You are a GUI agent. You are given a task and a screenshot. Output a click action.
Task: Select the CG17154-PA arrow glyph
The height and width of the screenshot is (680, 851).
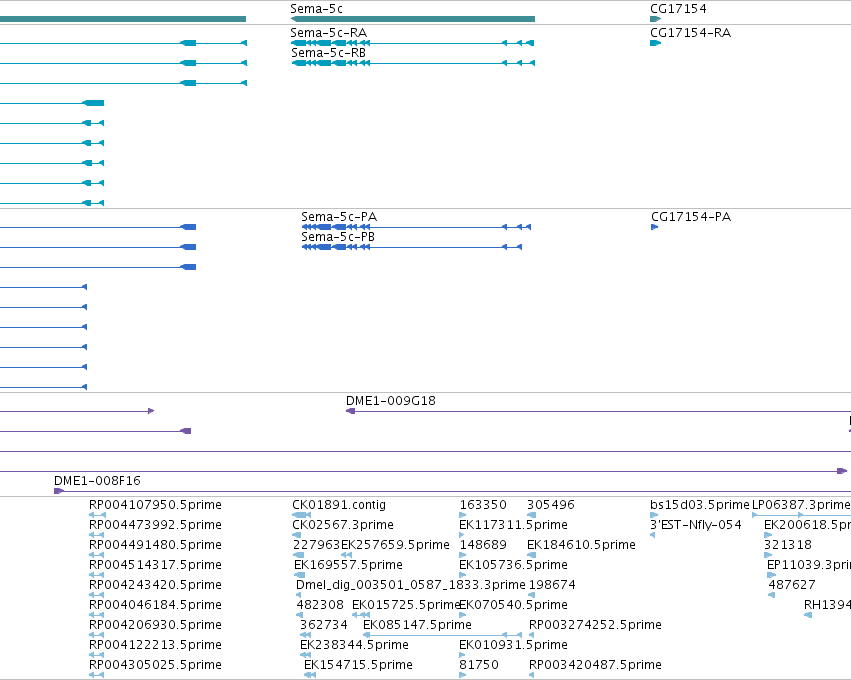[x=655, y=227]
